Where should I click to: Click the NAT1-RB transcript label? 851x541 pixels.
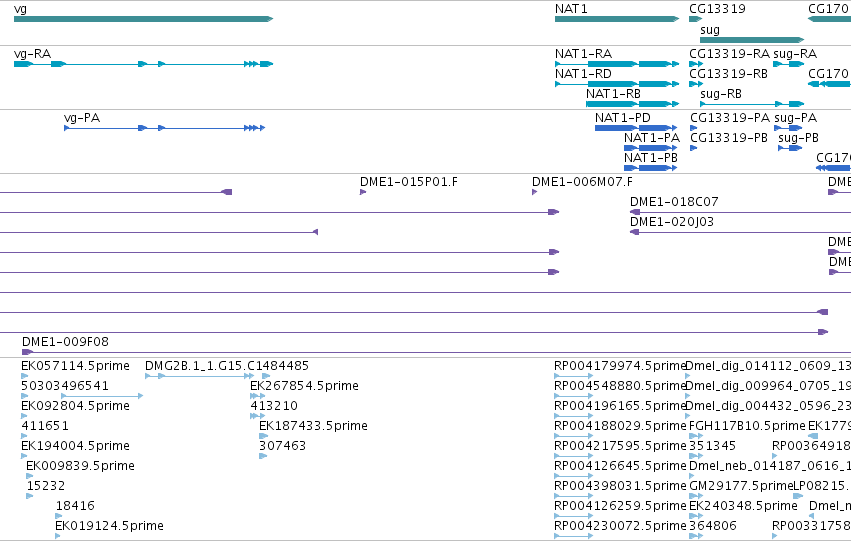pyautogui.click(x=613, y=94)
